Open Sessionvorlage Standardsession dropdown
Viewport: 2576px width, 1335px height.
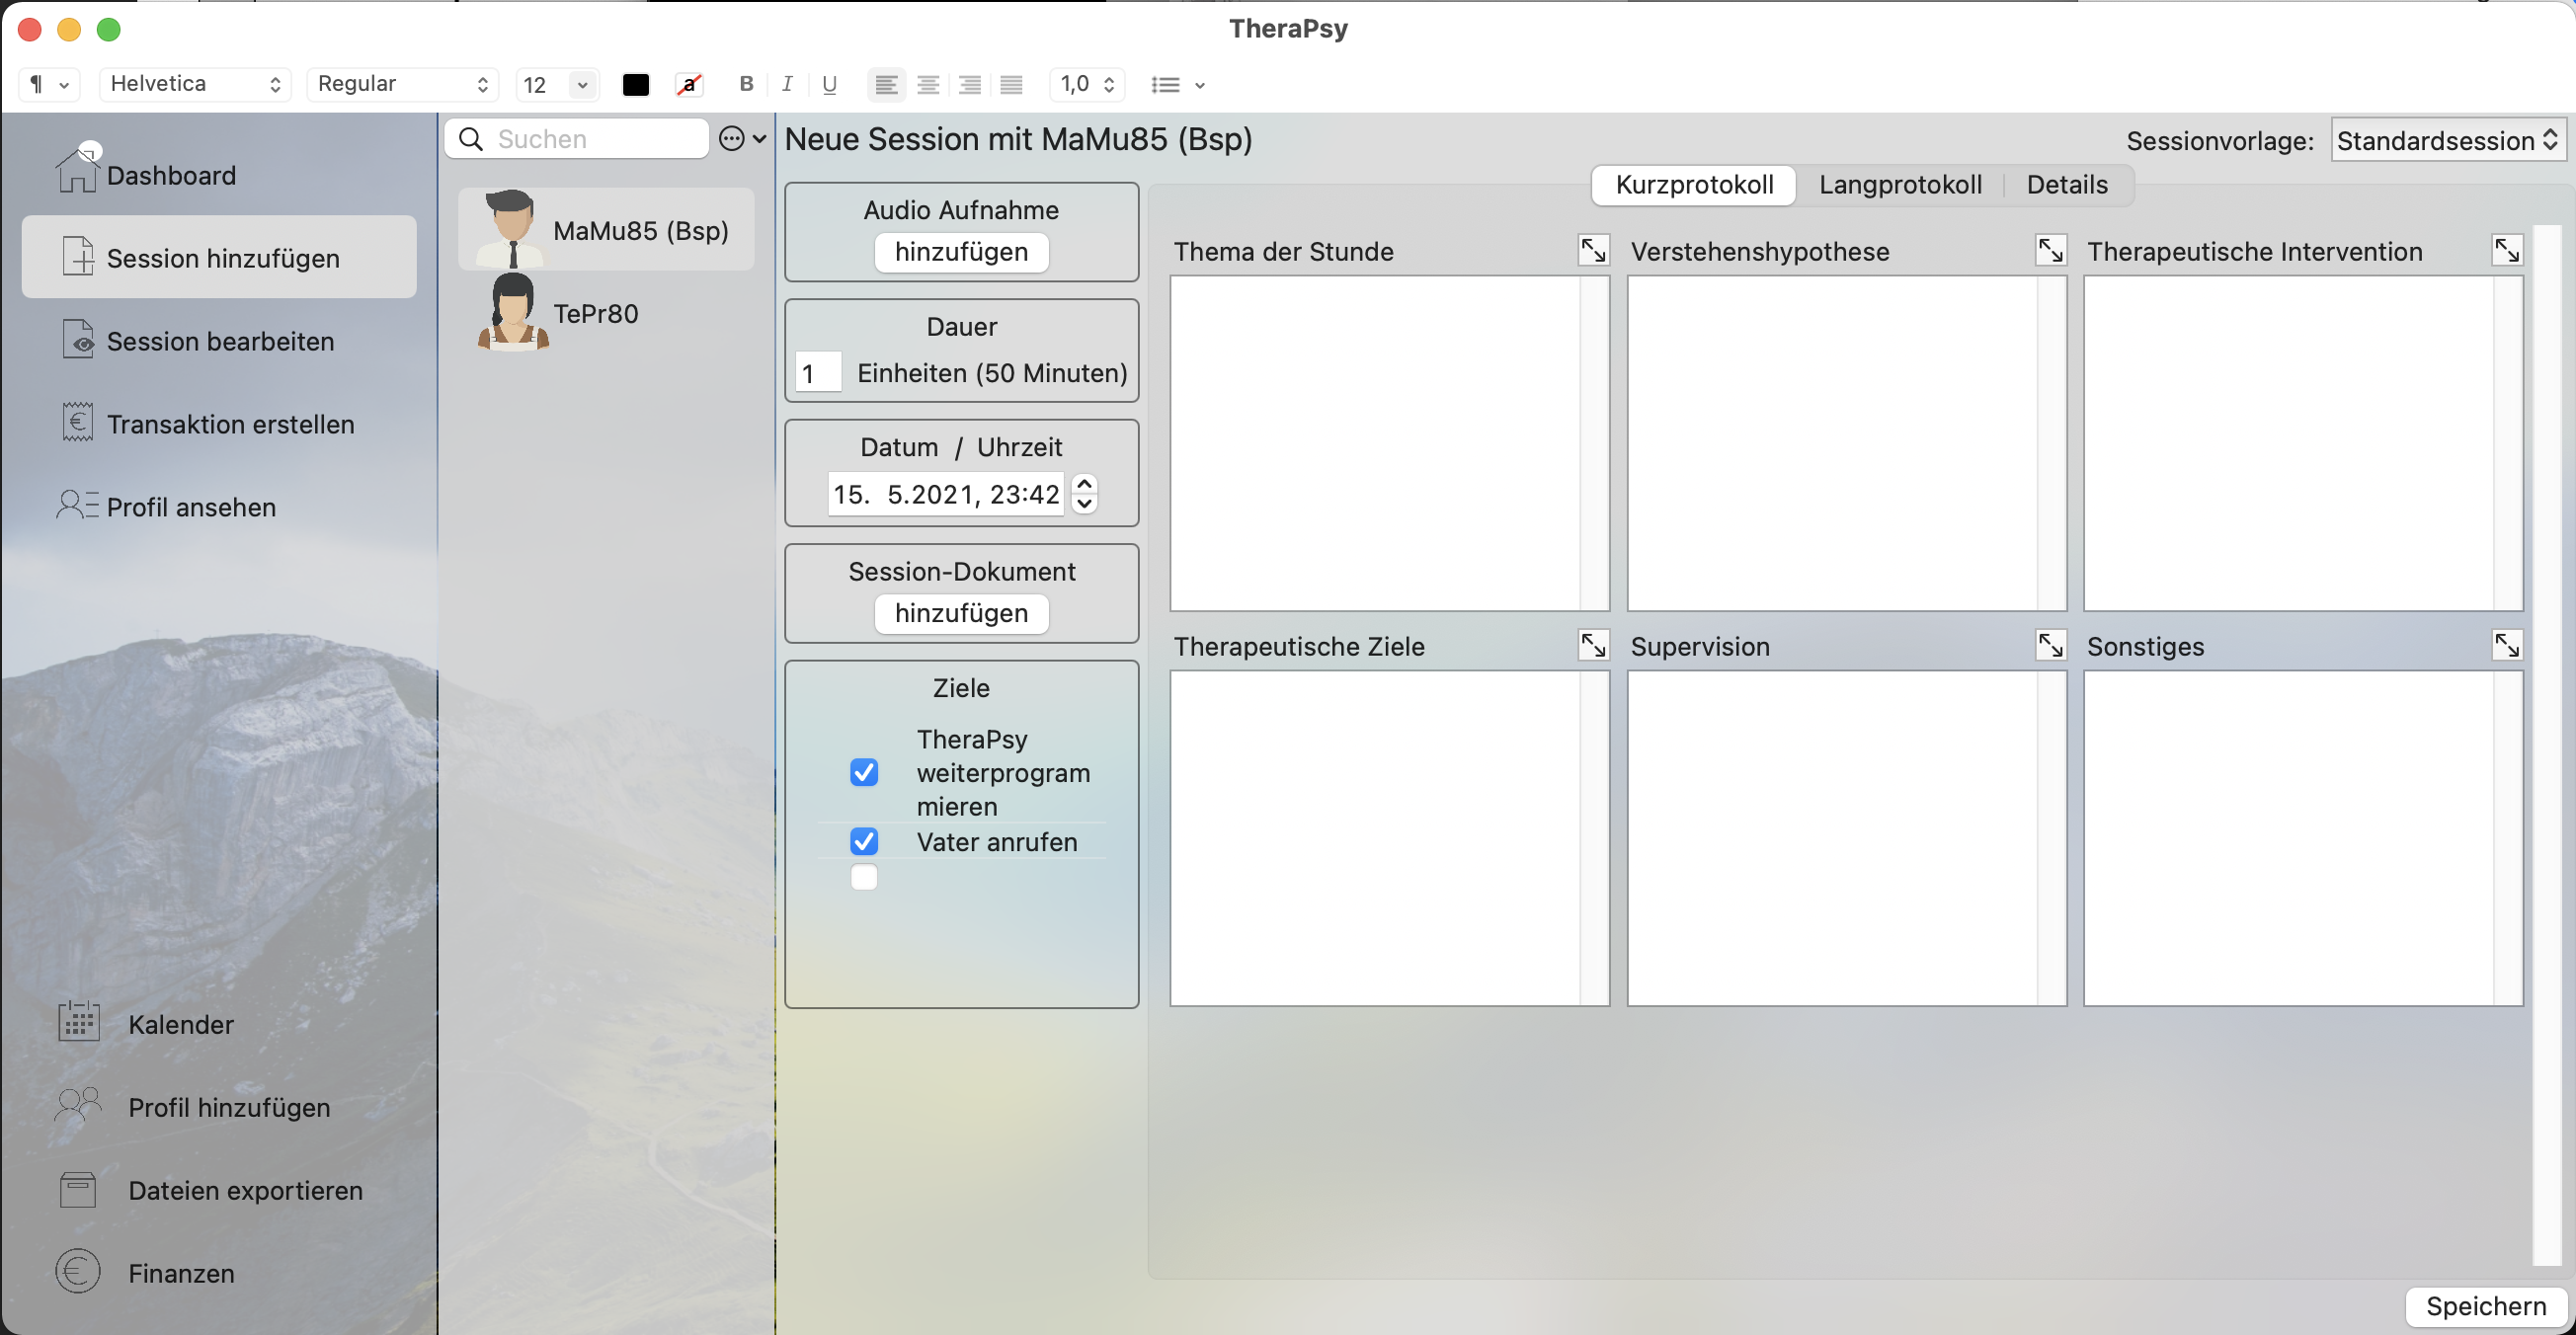(x=2446, y=140)
